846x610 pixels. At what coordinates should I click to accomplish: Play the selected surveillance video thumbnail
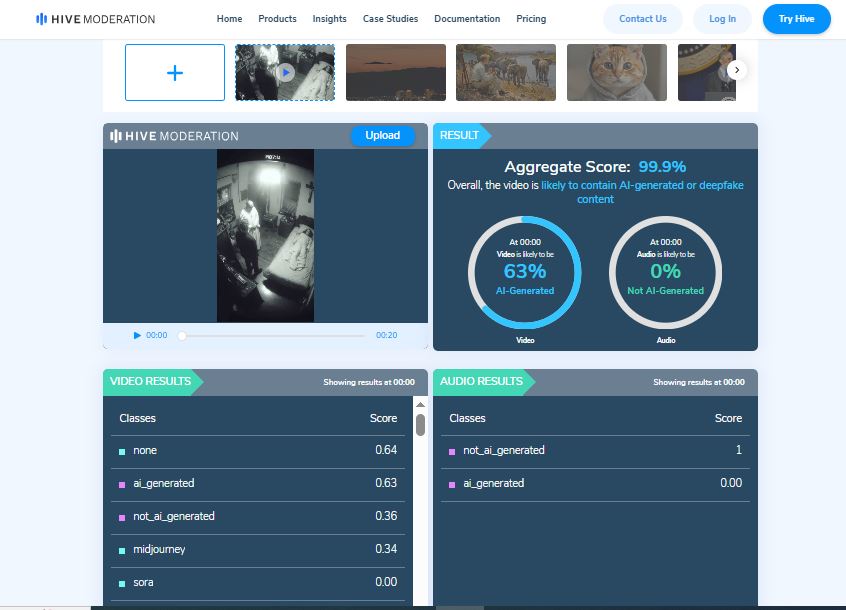[285, 73]
